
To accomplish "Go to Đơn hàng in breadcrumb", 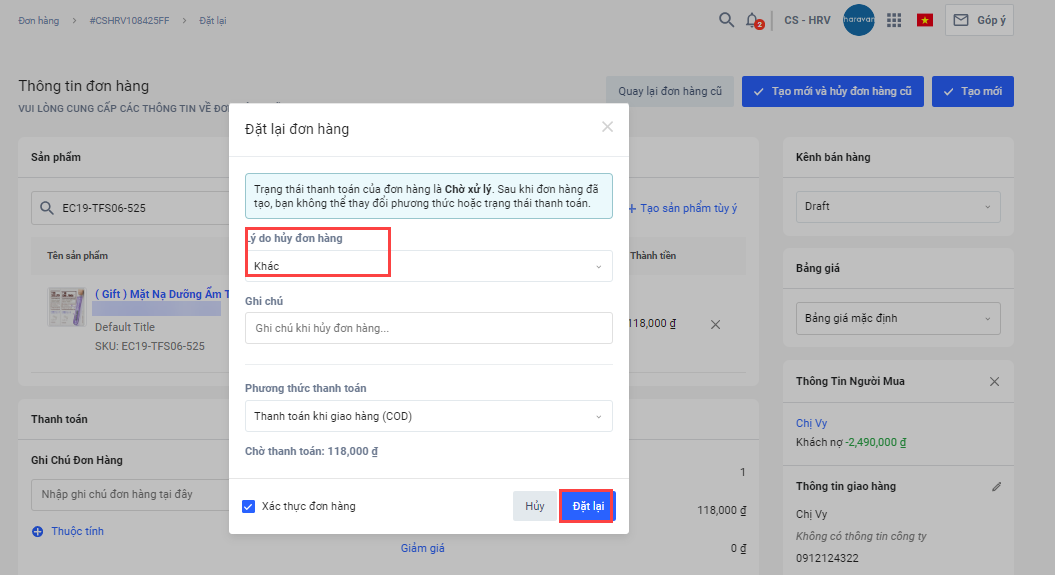I will click(x=38, y=21).
